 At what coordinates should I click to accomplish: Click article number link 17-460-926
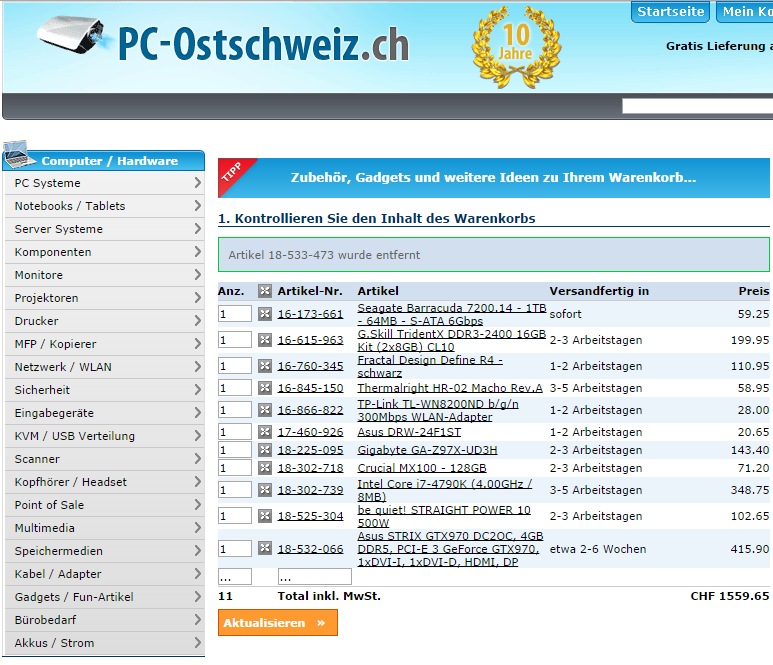pyautogui.click(x=310, y=432)
